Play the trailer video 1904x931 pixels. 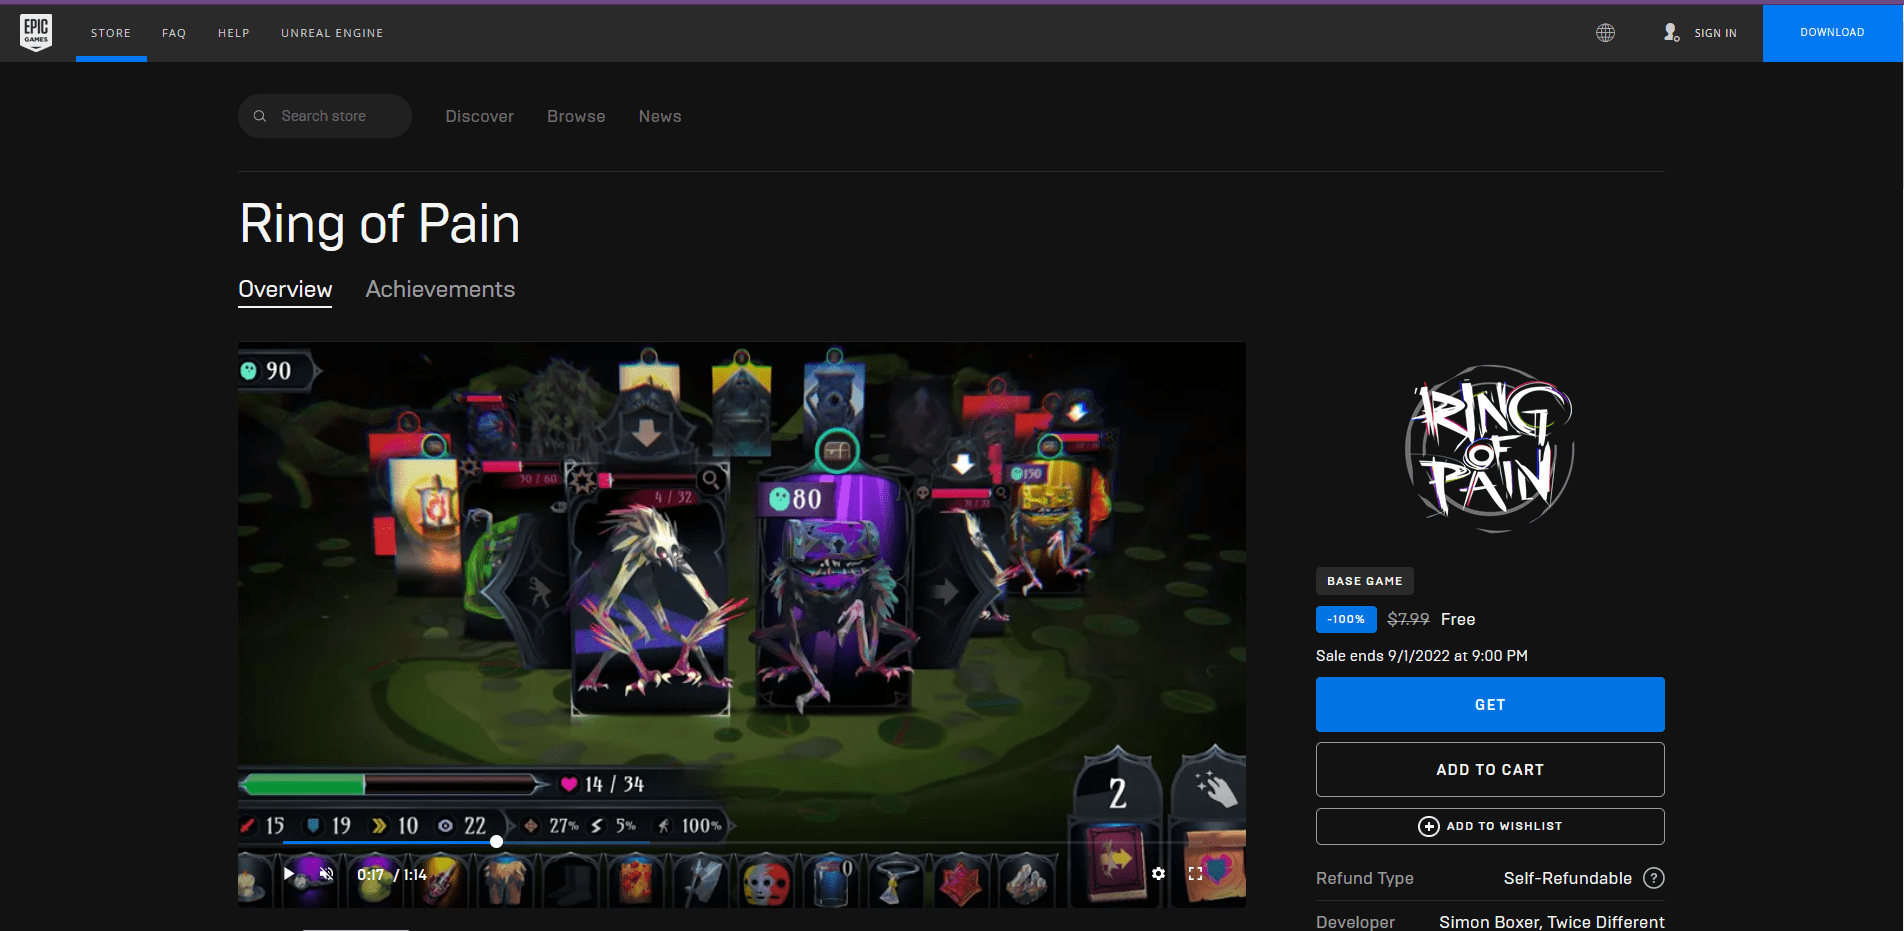click(x=289, y=874)
